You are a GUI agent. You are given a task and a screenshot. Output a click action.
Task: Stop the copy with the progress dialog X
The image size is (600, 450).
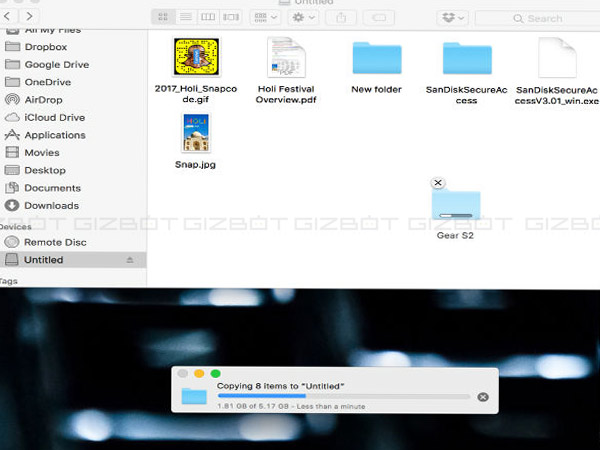[x=483, y=397]
